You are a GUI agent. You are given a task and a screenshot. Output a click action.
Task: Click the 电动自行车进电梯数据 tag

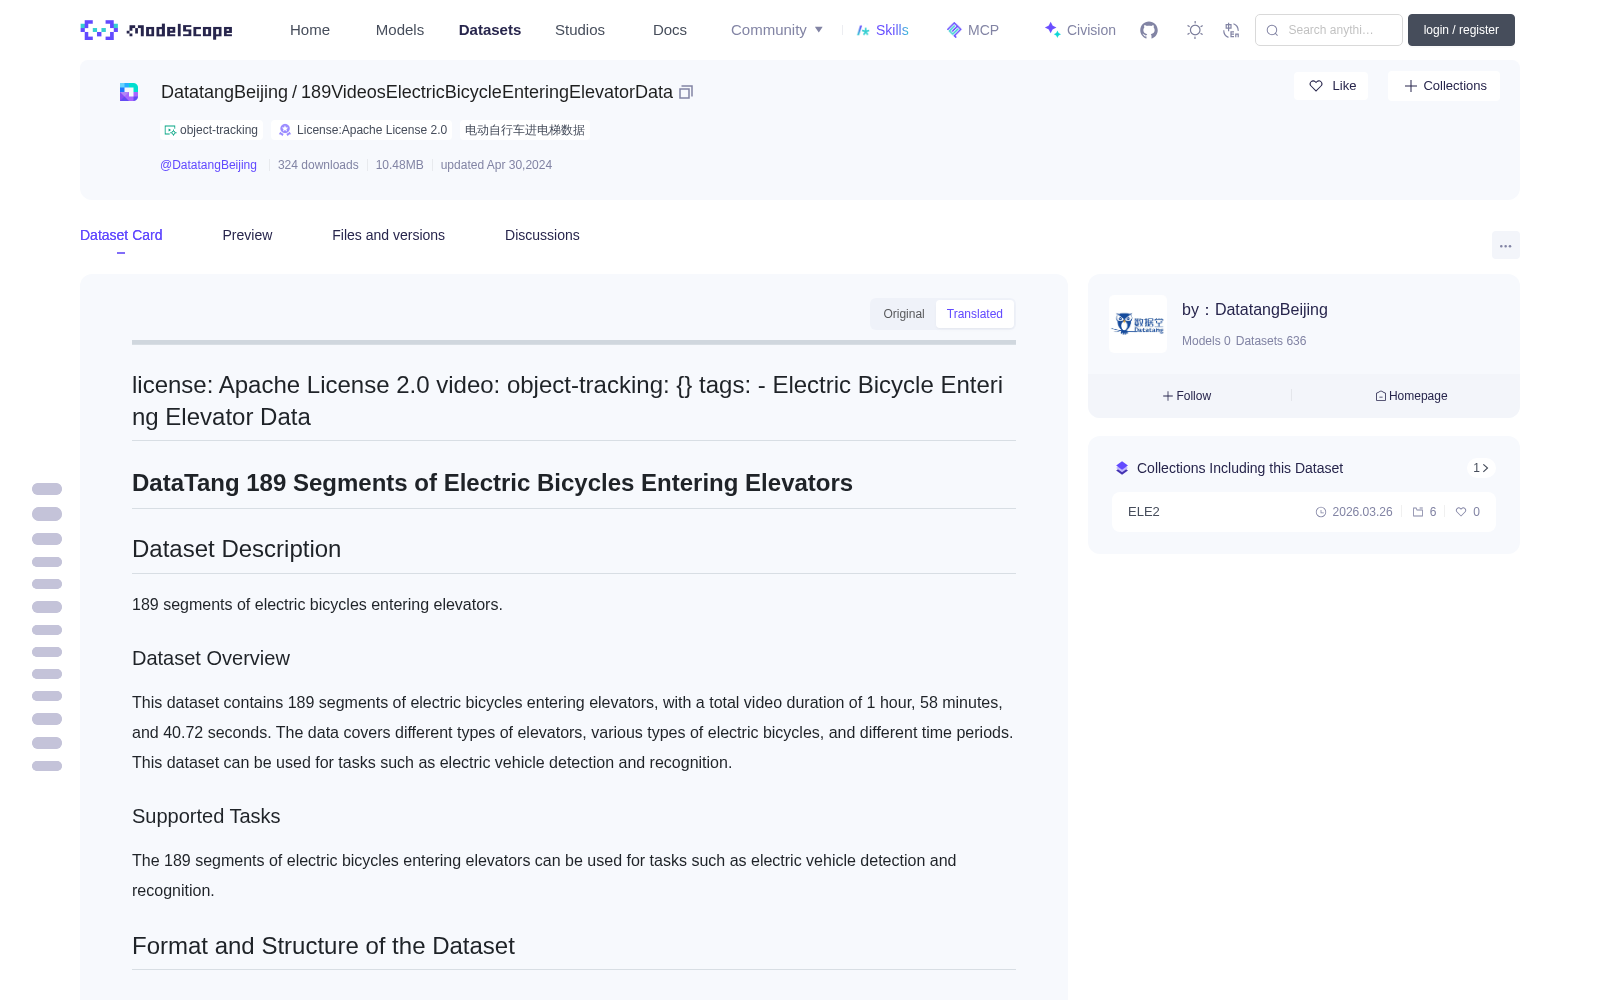[x=525, y=130]
